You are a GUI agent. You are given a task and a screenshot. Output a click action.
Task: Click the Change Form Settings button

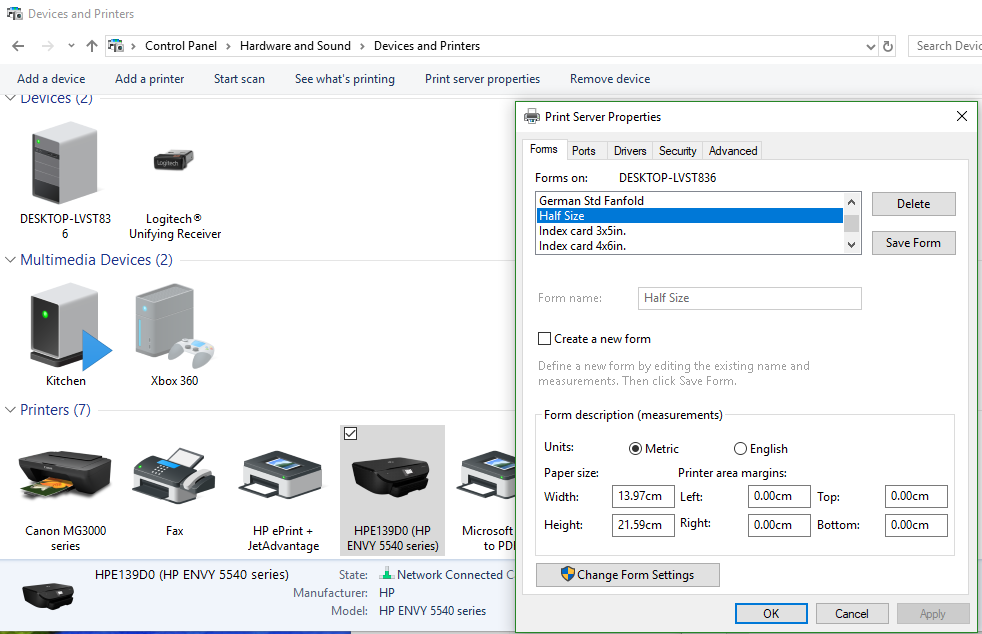click(627, 574)
